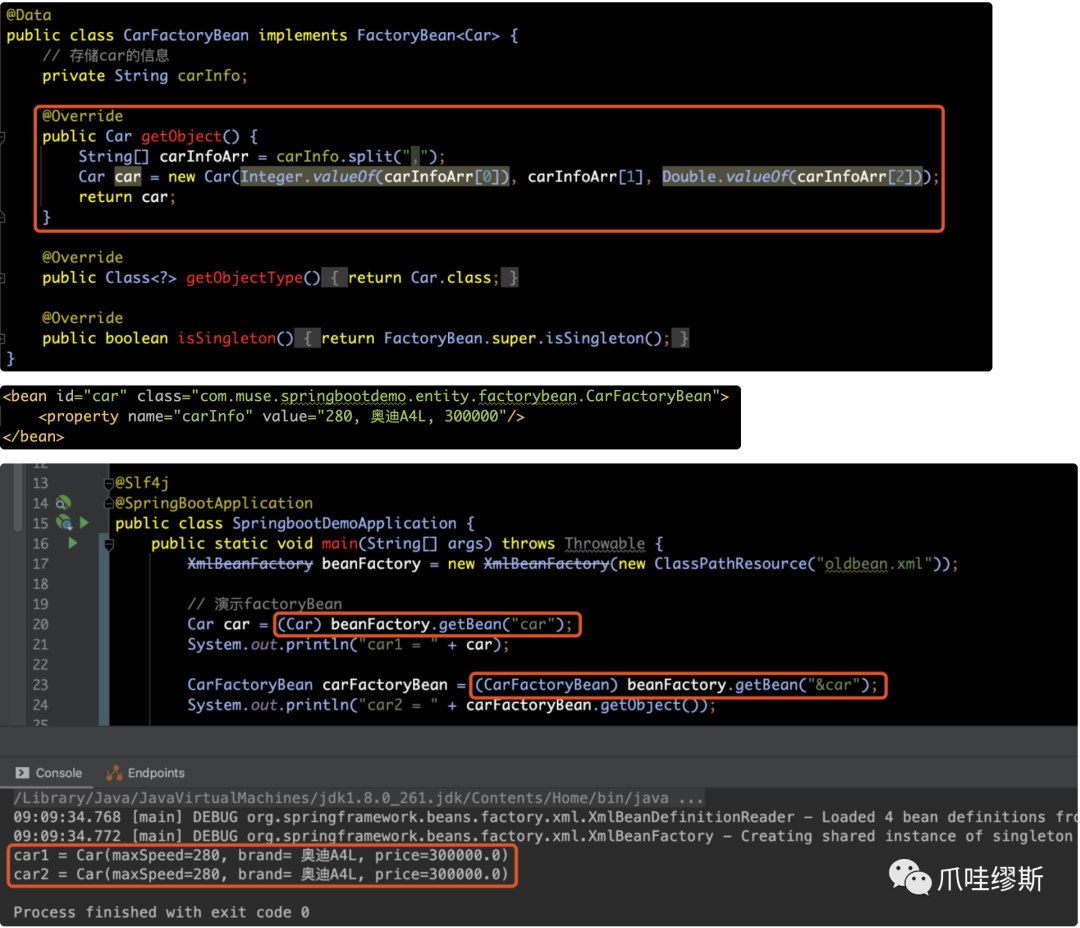Click the factorybean package reference in bean class

pyautogui.click(x=528, y=396)
